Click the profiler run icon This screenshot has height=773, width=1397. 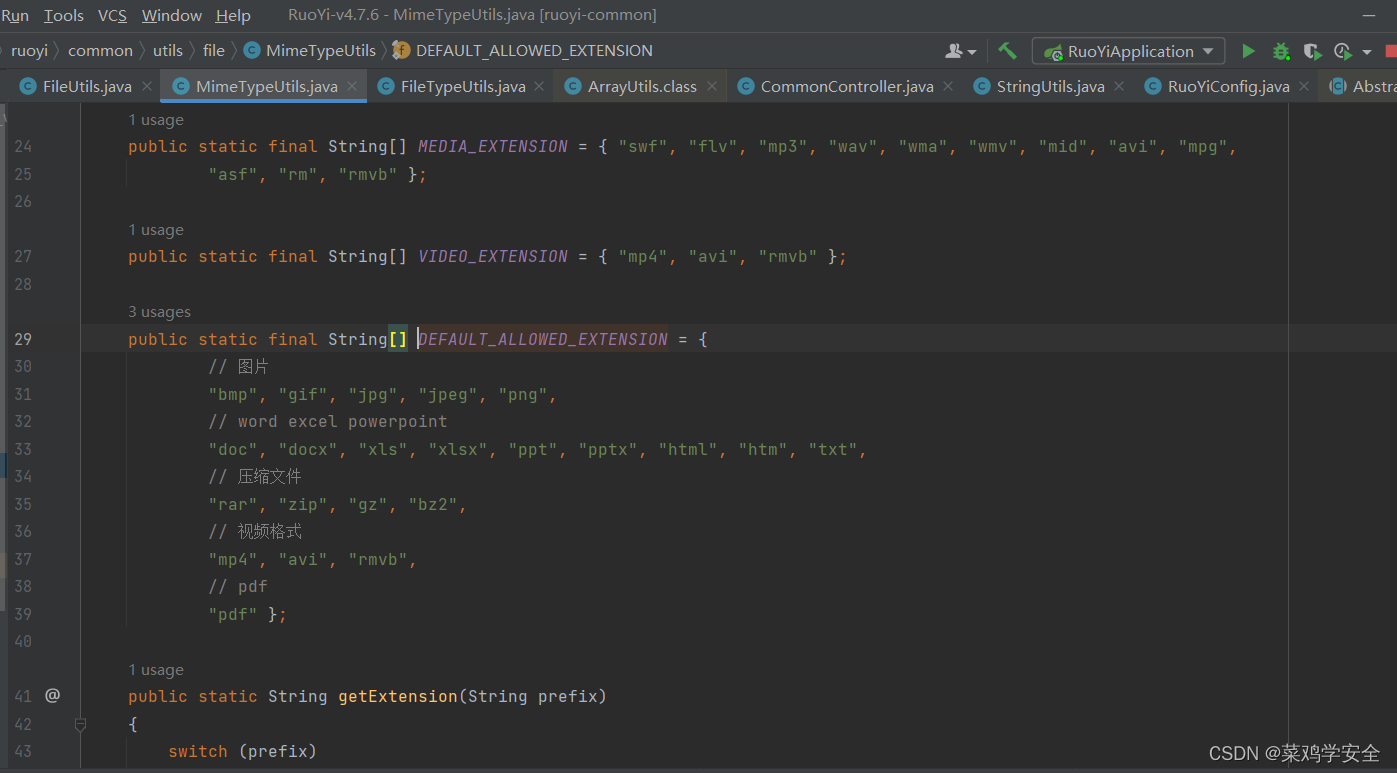(1343, 51)
